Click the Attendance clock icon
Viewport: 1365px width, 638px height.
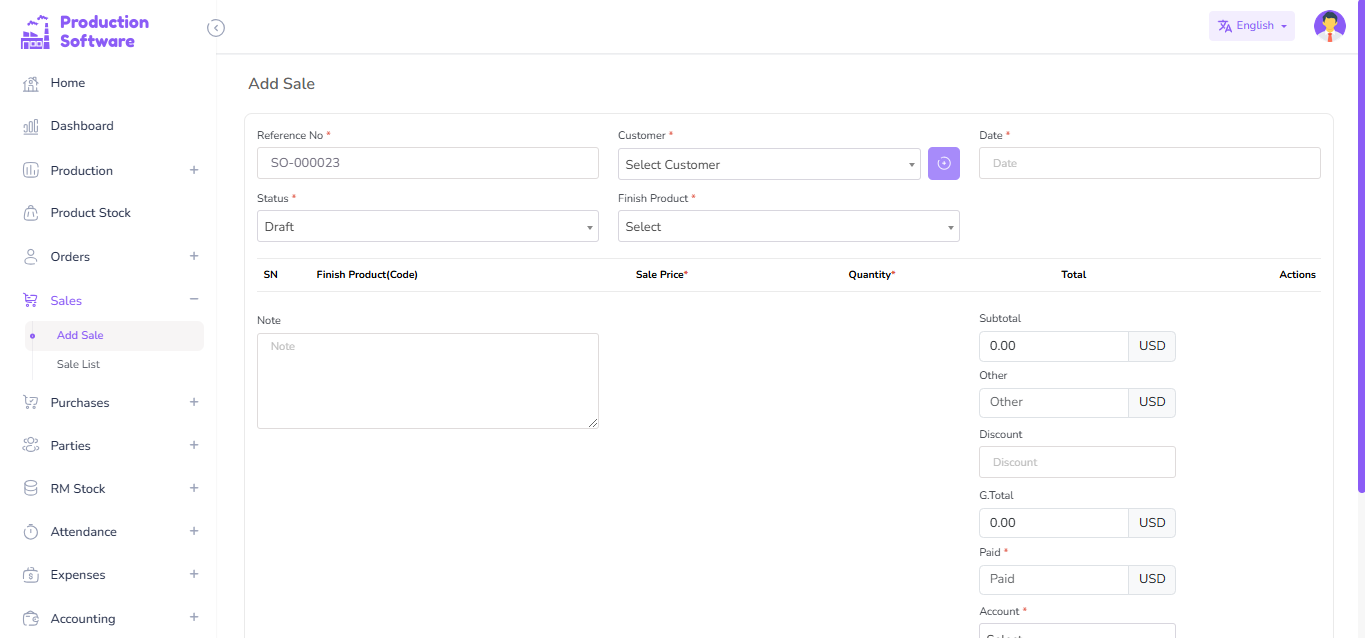point(31,532)
